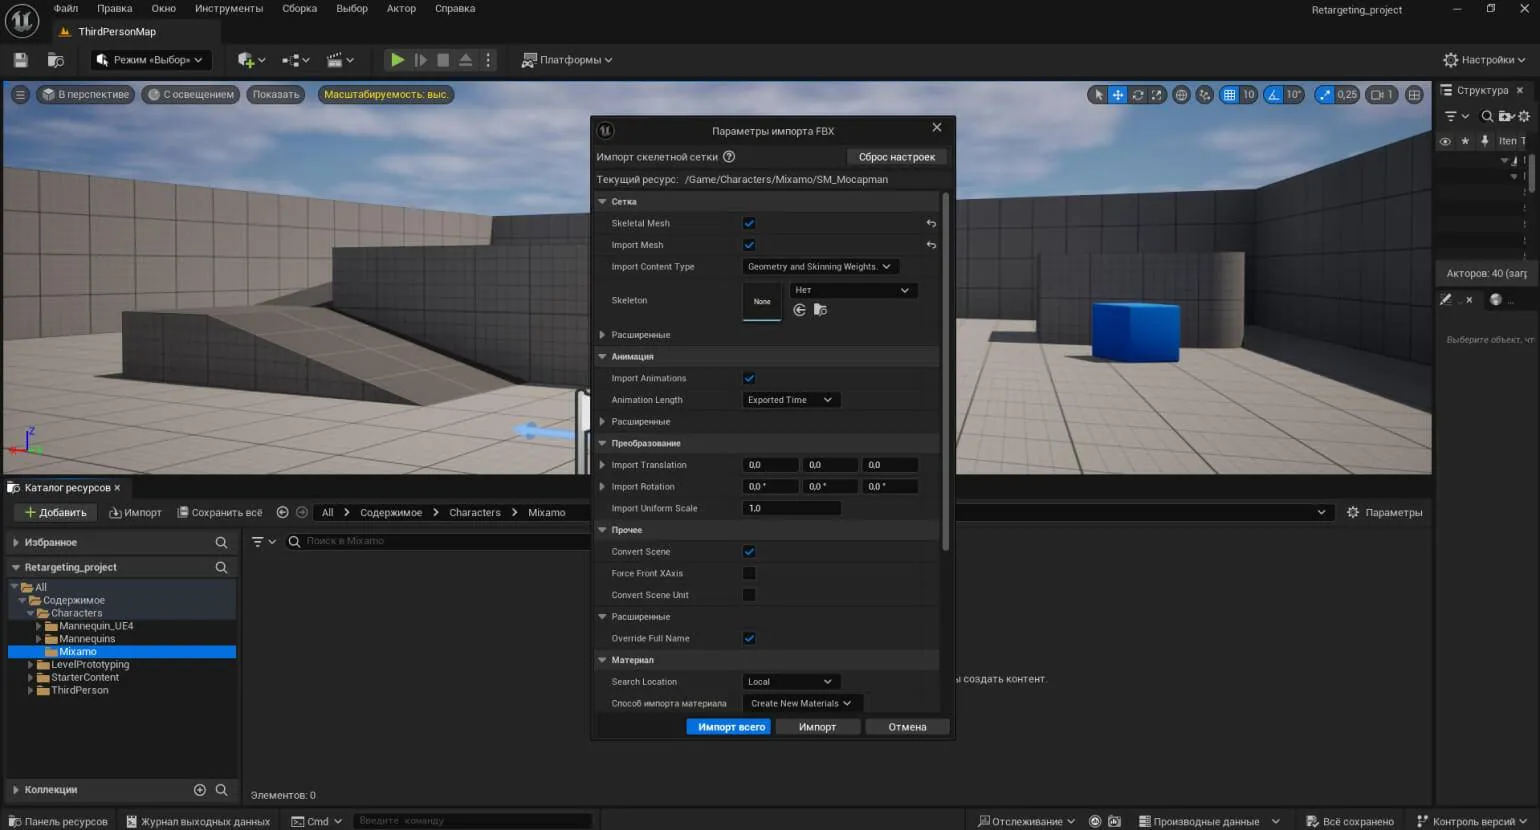
Task: Click the Import Uniform Scale field
Action: pos(791,508)
